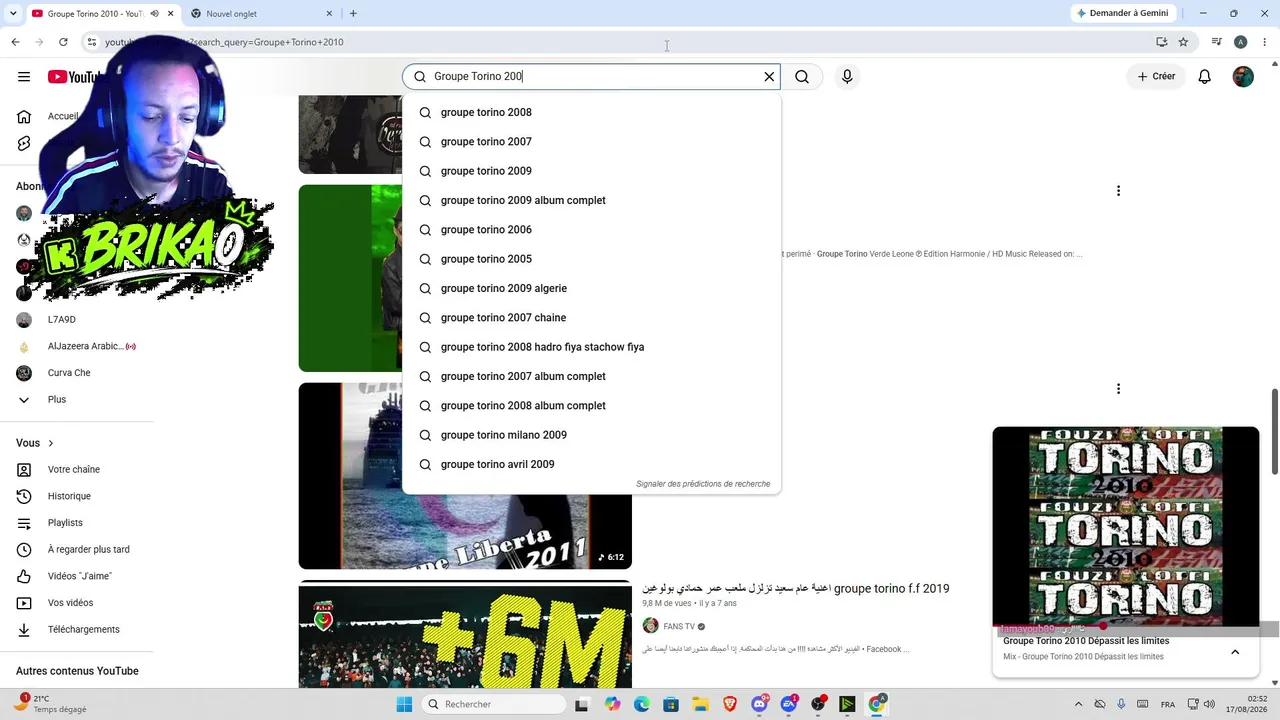Select suggestion groupe torino 2009 album complet
This screenshot has height=720, width=1280.
click(x=591, y=201)
